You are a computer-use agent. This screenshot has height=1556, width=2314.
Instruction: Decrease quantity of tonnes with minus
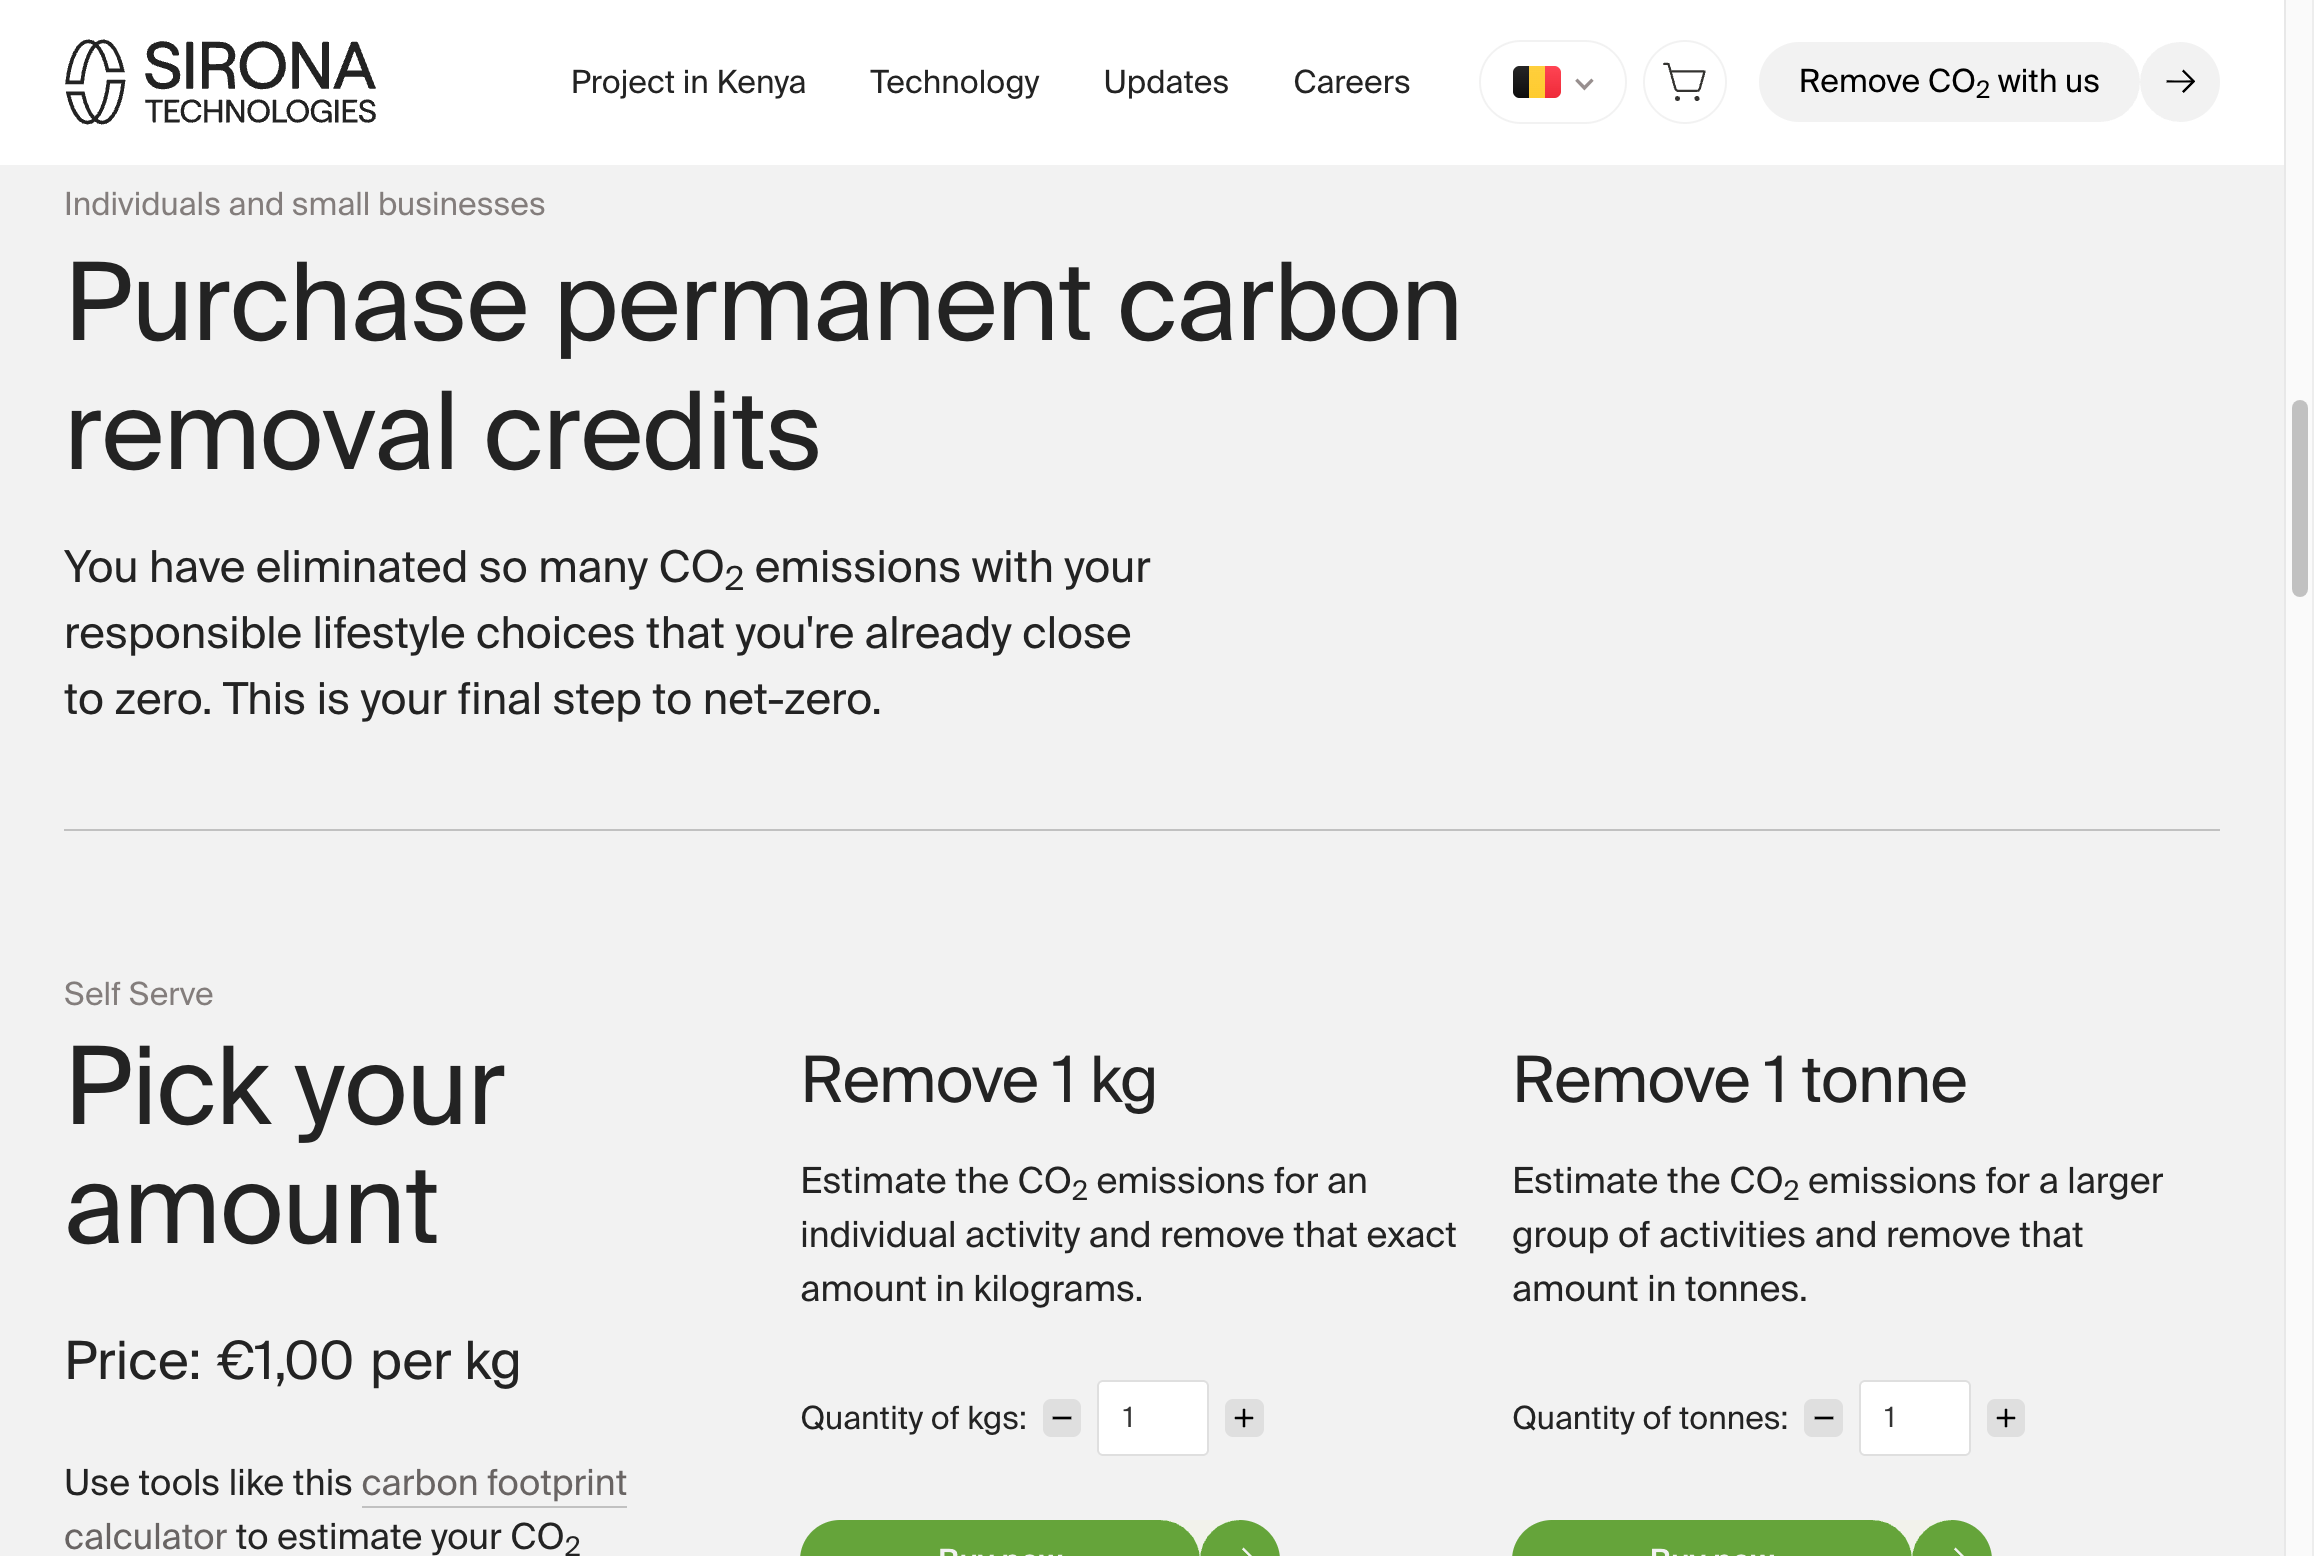[x=1823, y=1418]
